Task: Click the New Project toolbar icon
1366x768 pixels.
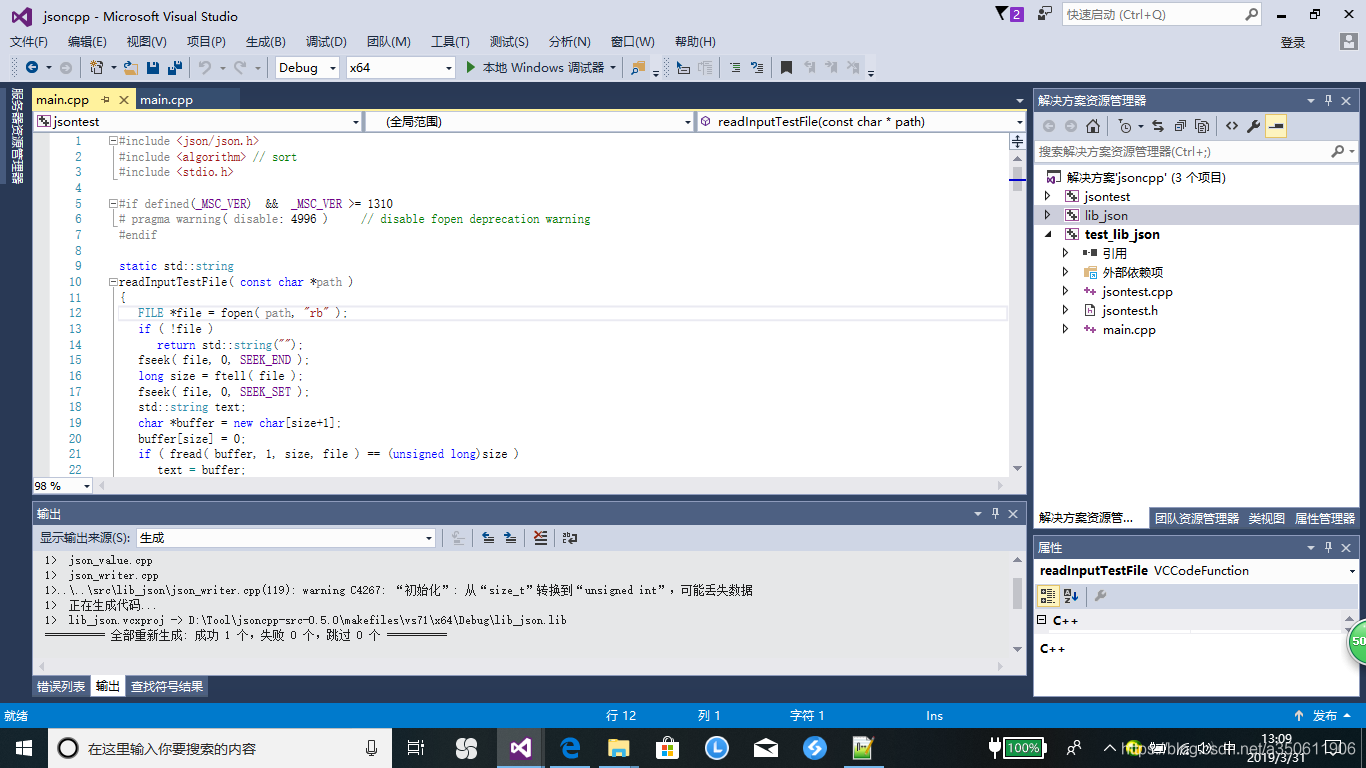Action: (96, 67)
